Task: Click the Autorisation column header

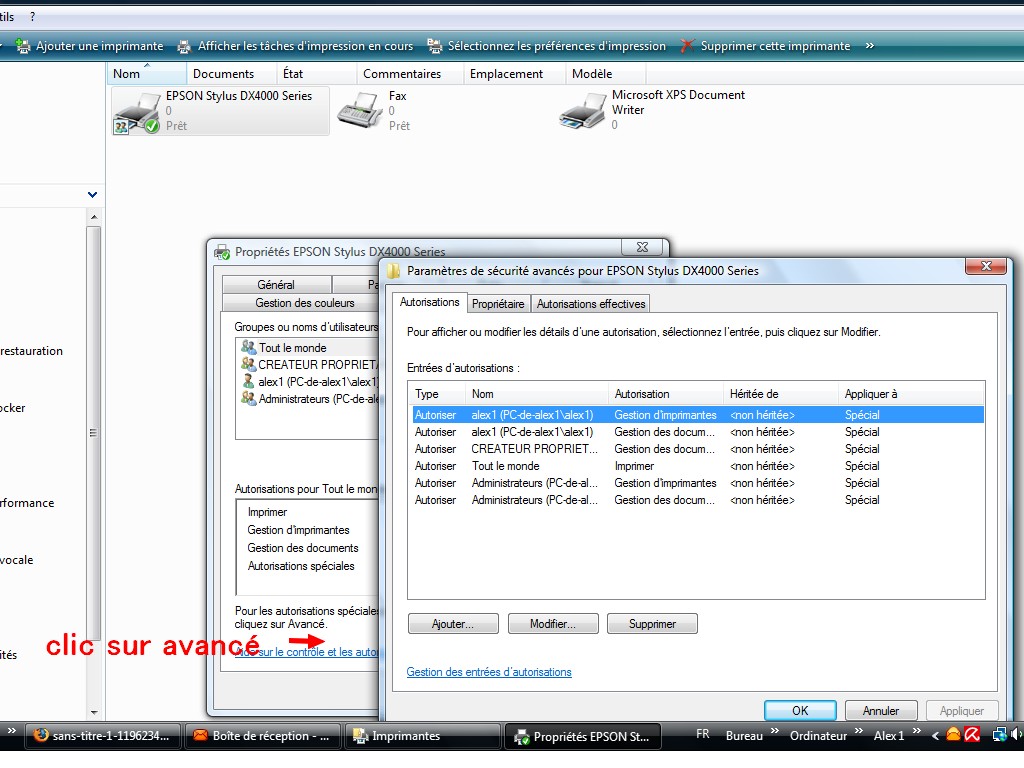Action: [x=665, y=394]
